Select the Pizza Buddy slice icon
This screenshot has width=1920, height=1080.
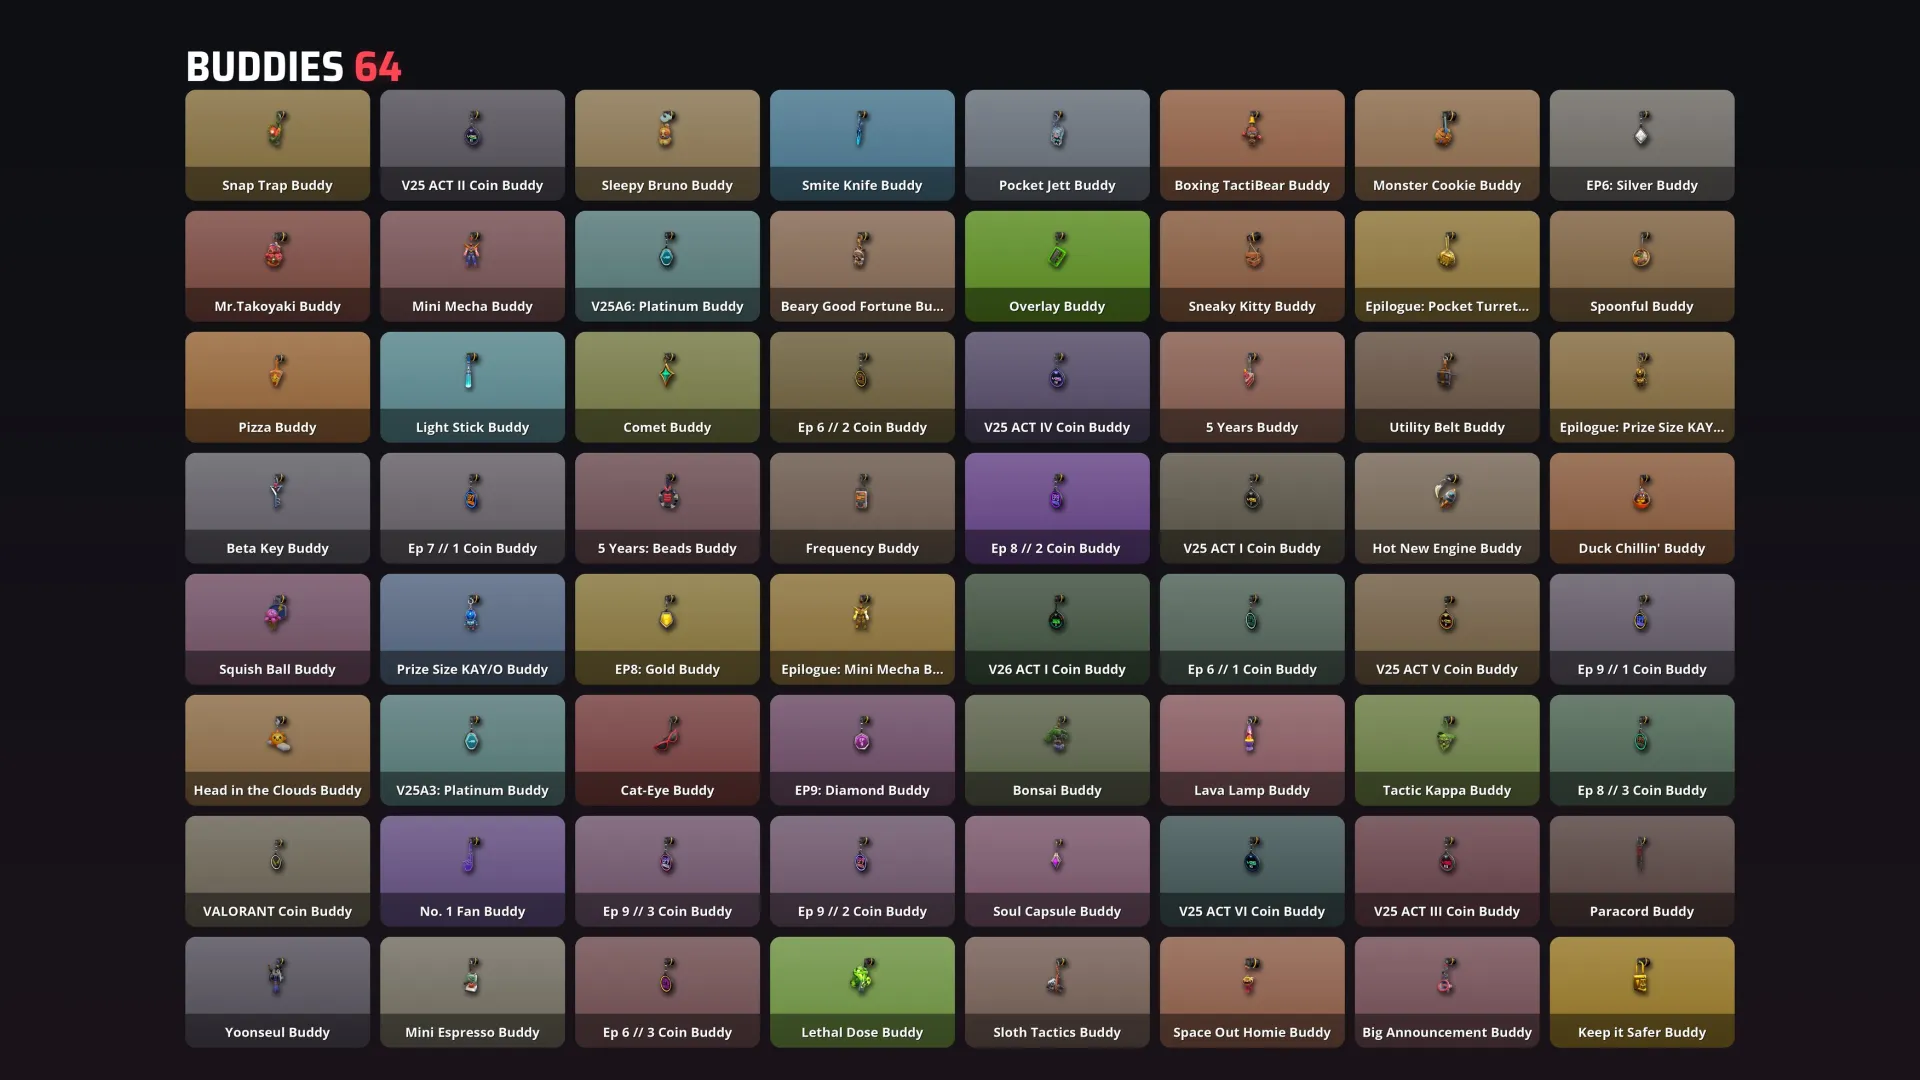tap(277, 371)
